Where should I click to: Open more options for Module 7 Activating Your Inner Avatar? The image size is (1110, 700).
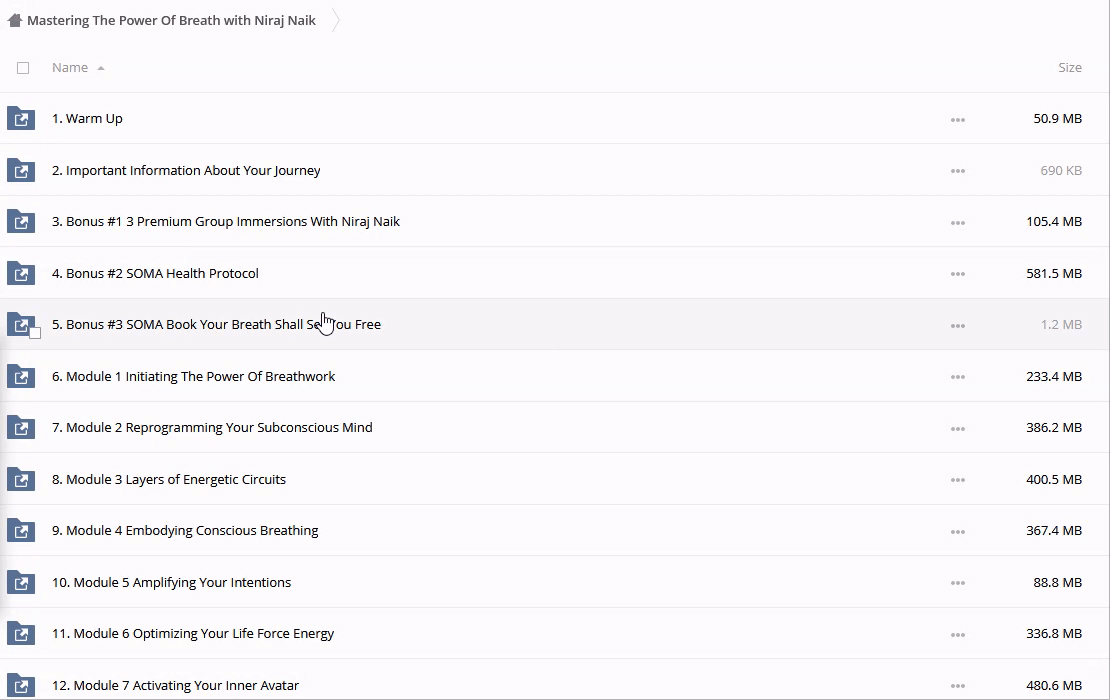coord(957,686)
